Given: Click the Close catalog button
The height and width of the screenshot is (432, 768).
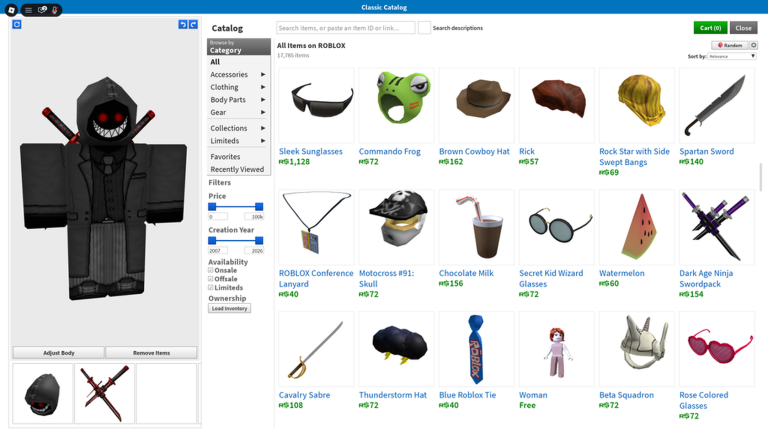Looking at the screenshot, I should click(x=743, y=28).
